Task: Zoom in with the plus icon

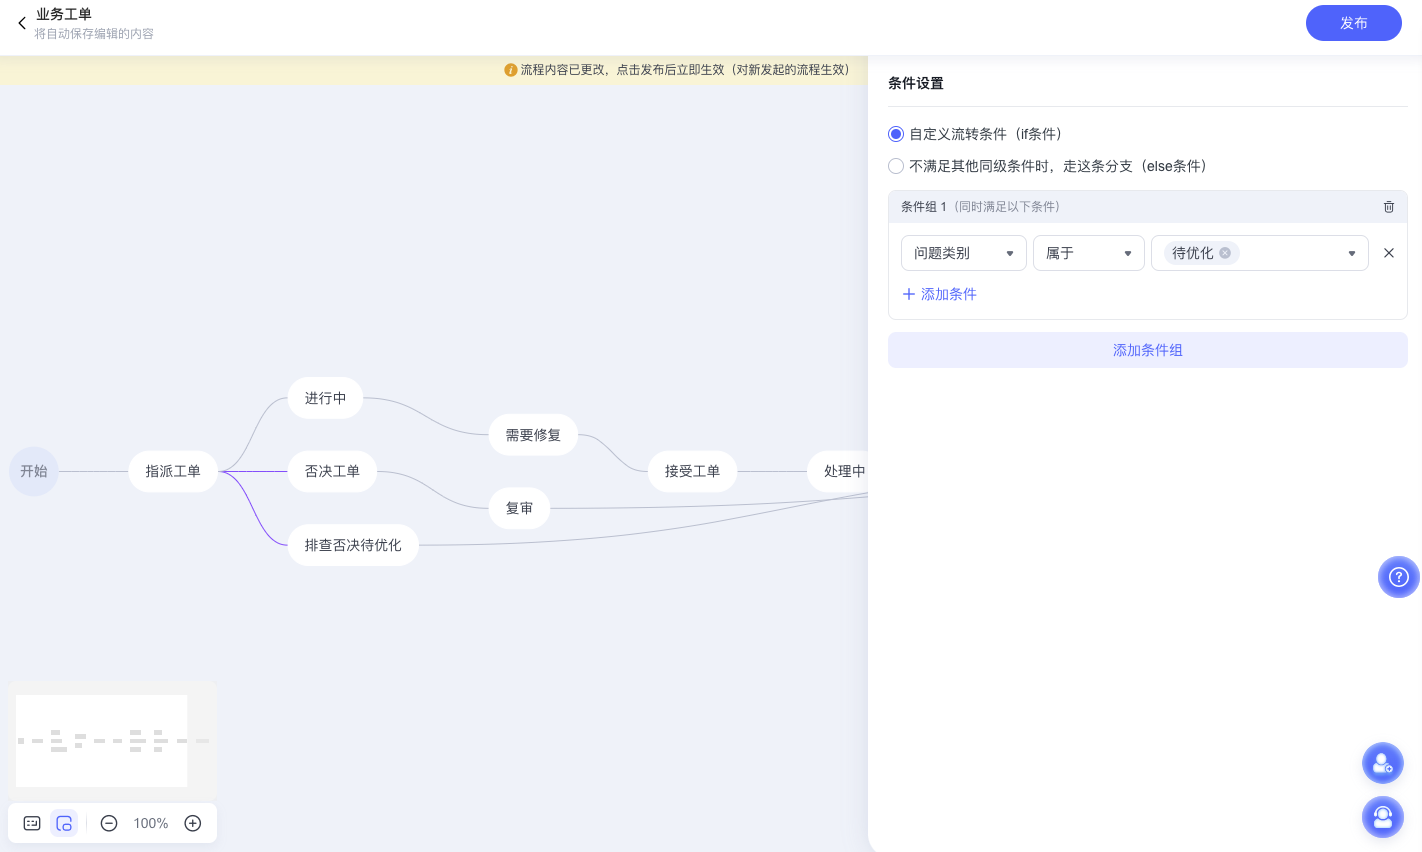Action: point(192,823)
